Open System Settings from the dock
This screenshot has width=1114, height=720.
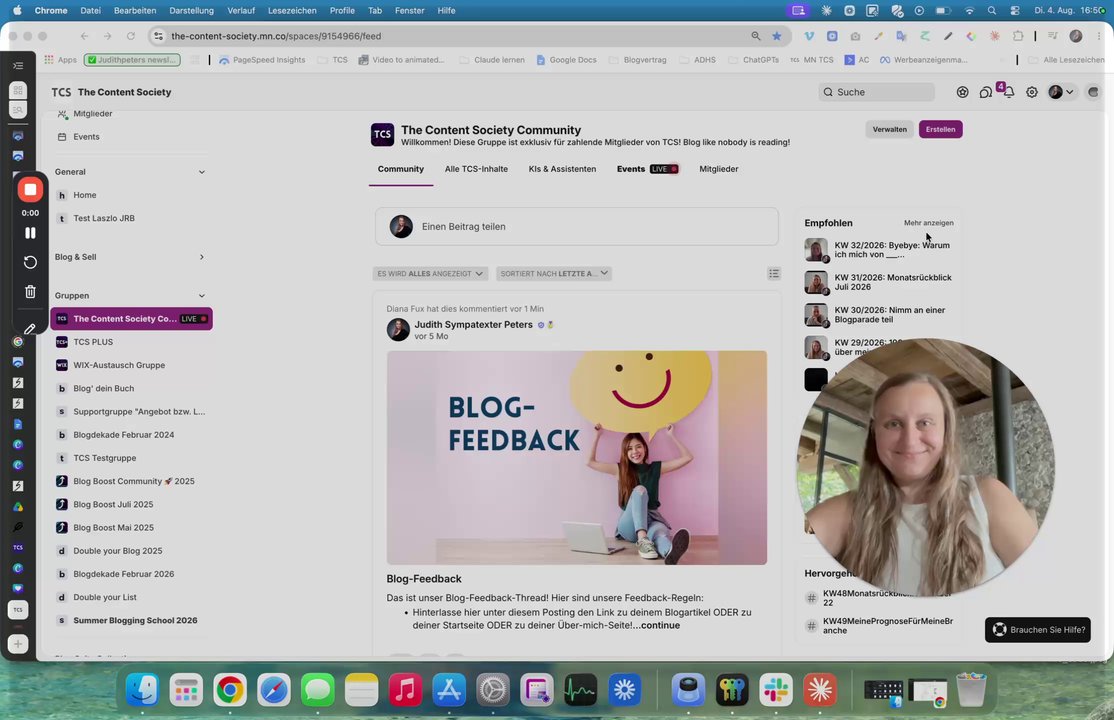point(493,689)
